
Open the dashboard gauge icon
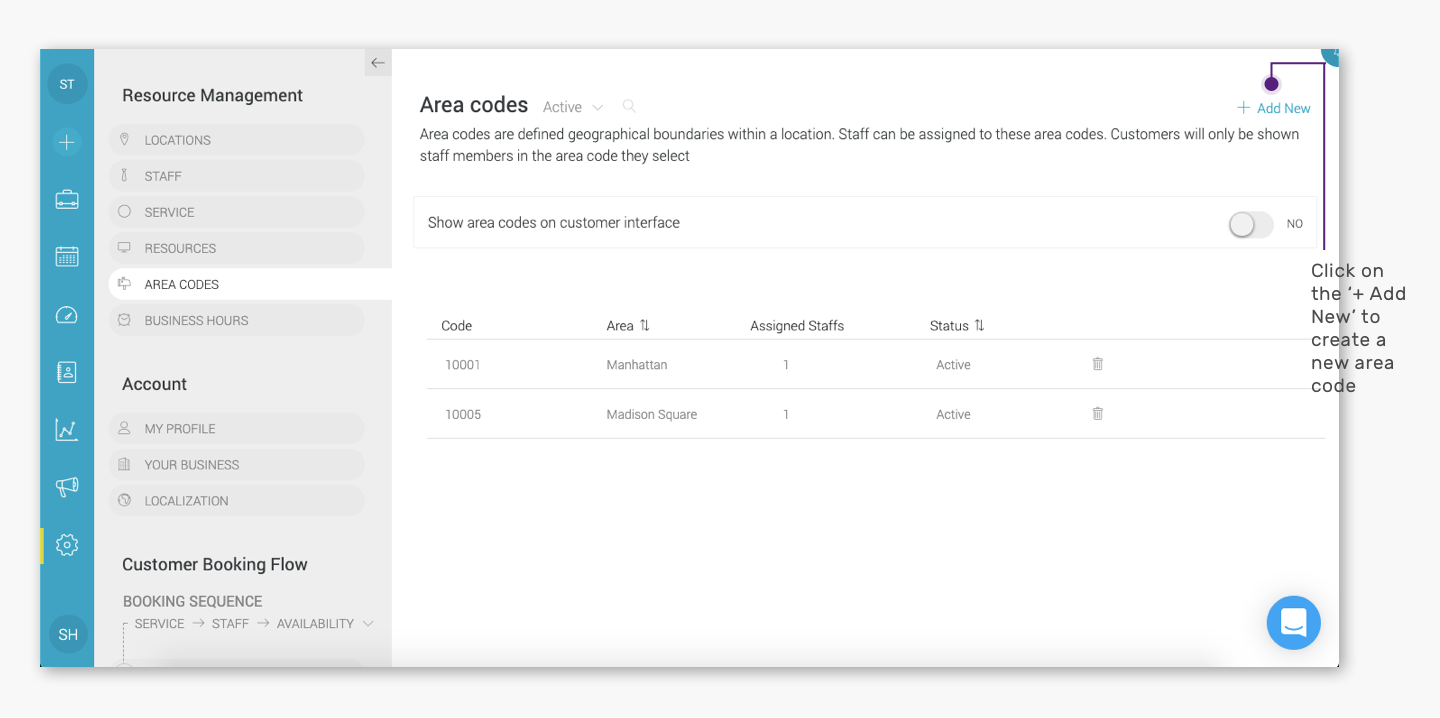point(67,315)
